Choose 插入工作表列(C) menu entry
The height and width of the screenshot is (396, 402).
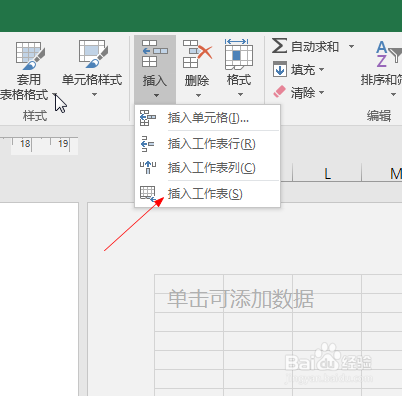(x=207, y=168)
